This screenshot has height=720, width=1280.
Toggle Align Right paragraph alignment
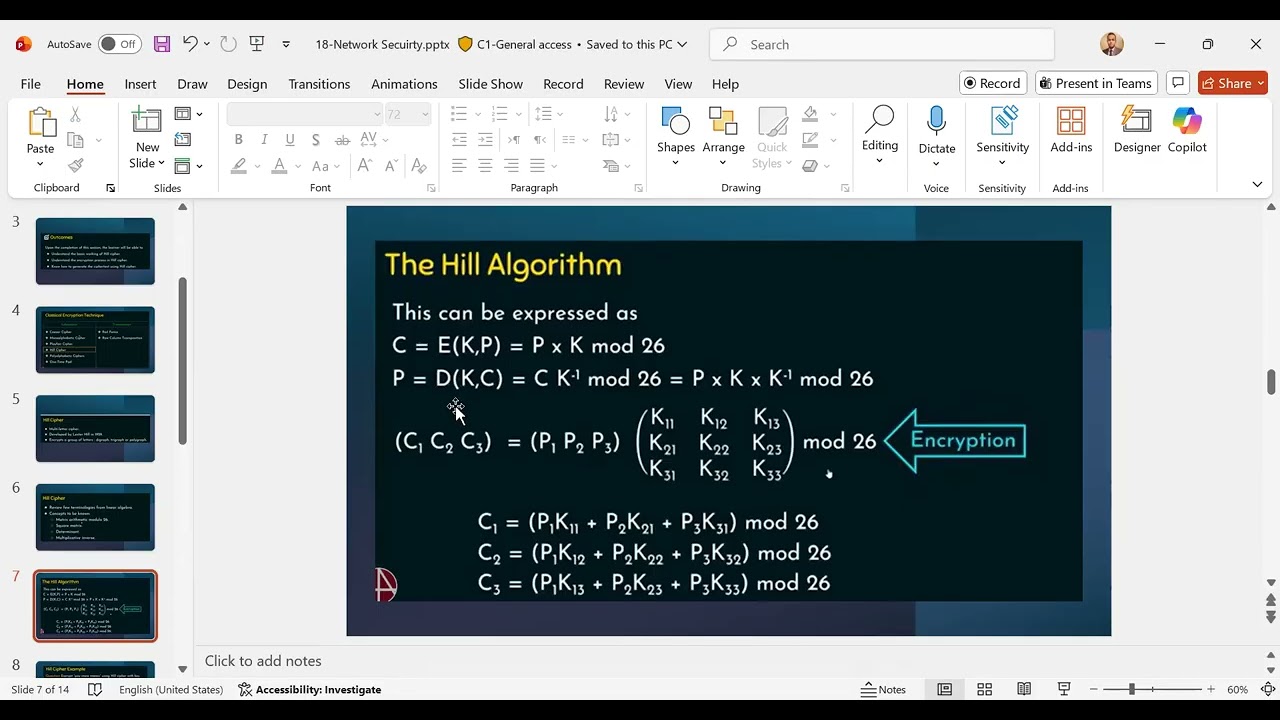(511, 166)
